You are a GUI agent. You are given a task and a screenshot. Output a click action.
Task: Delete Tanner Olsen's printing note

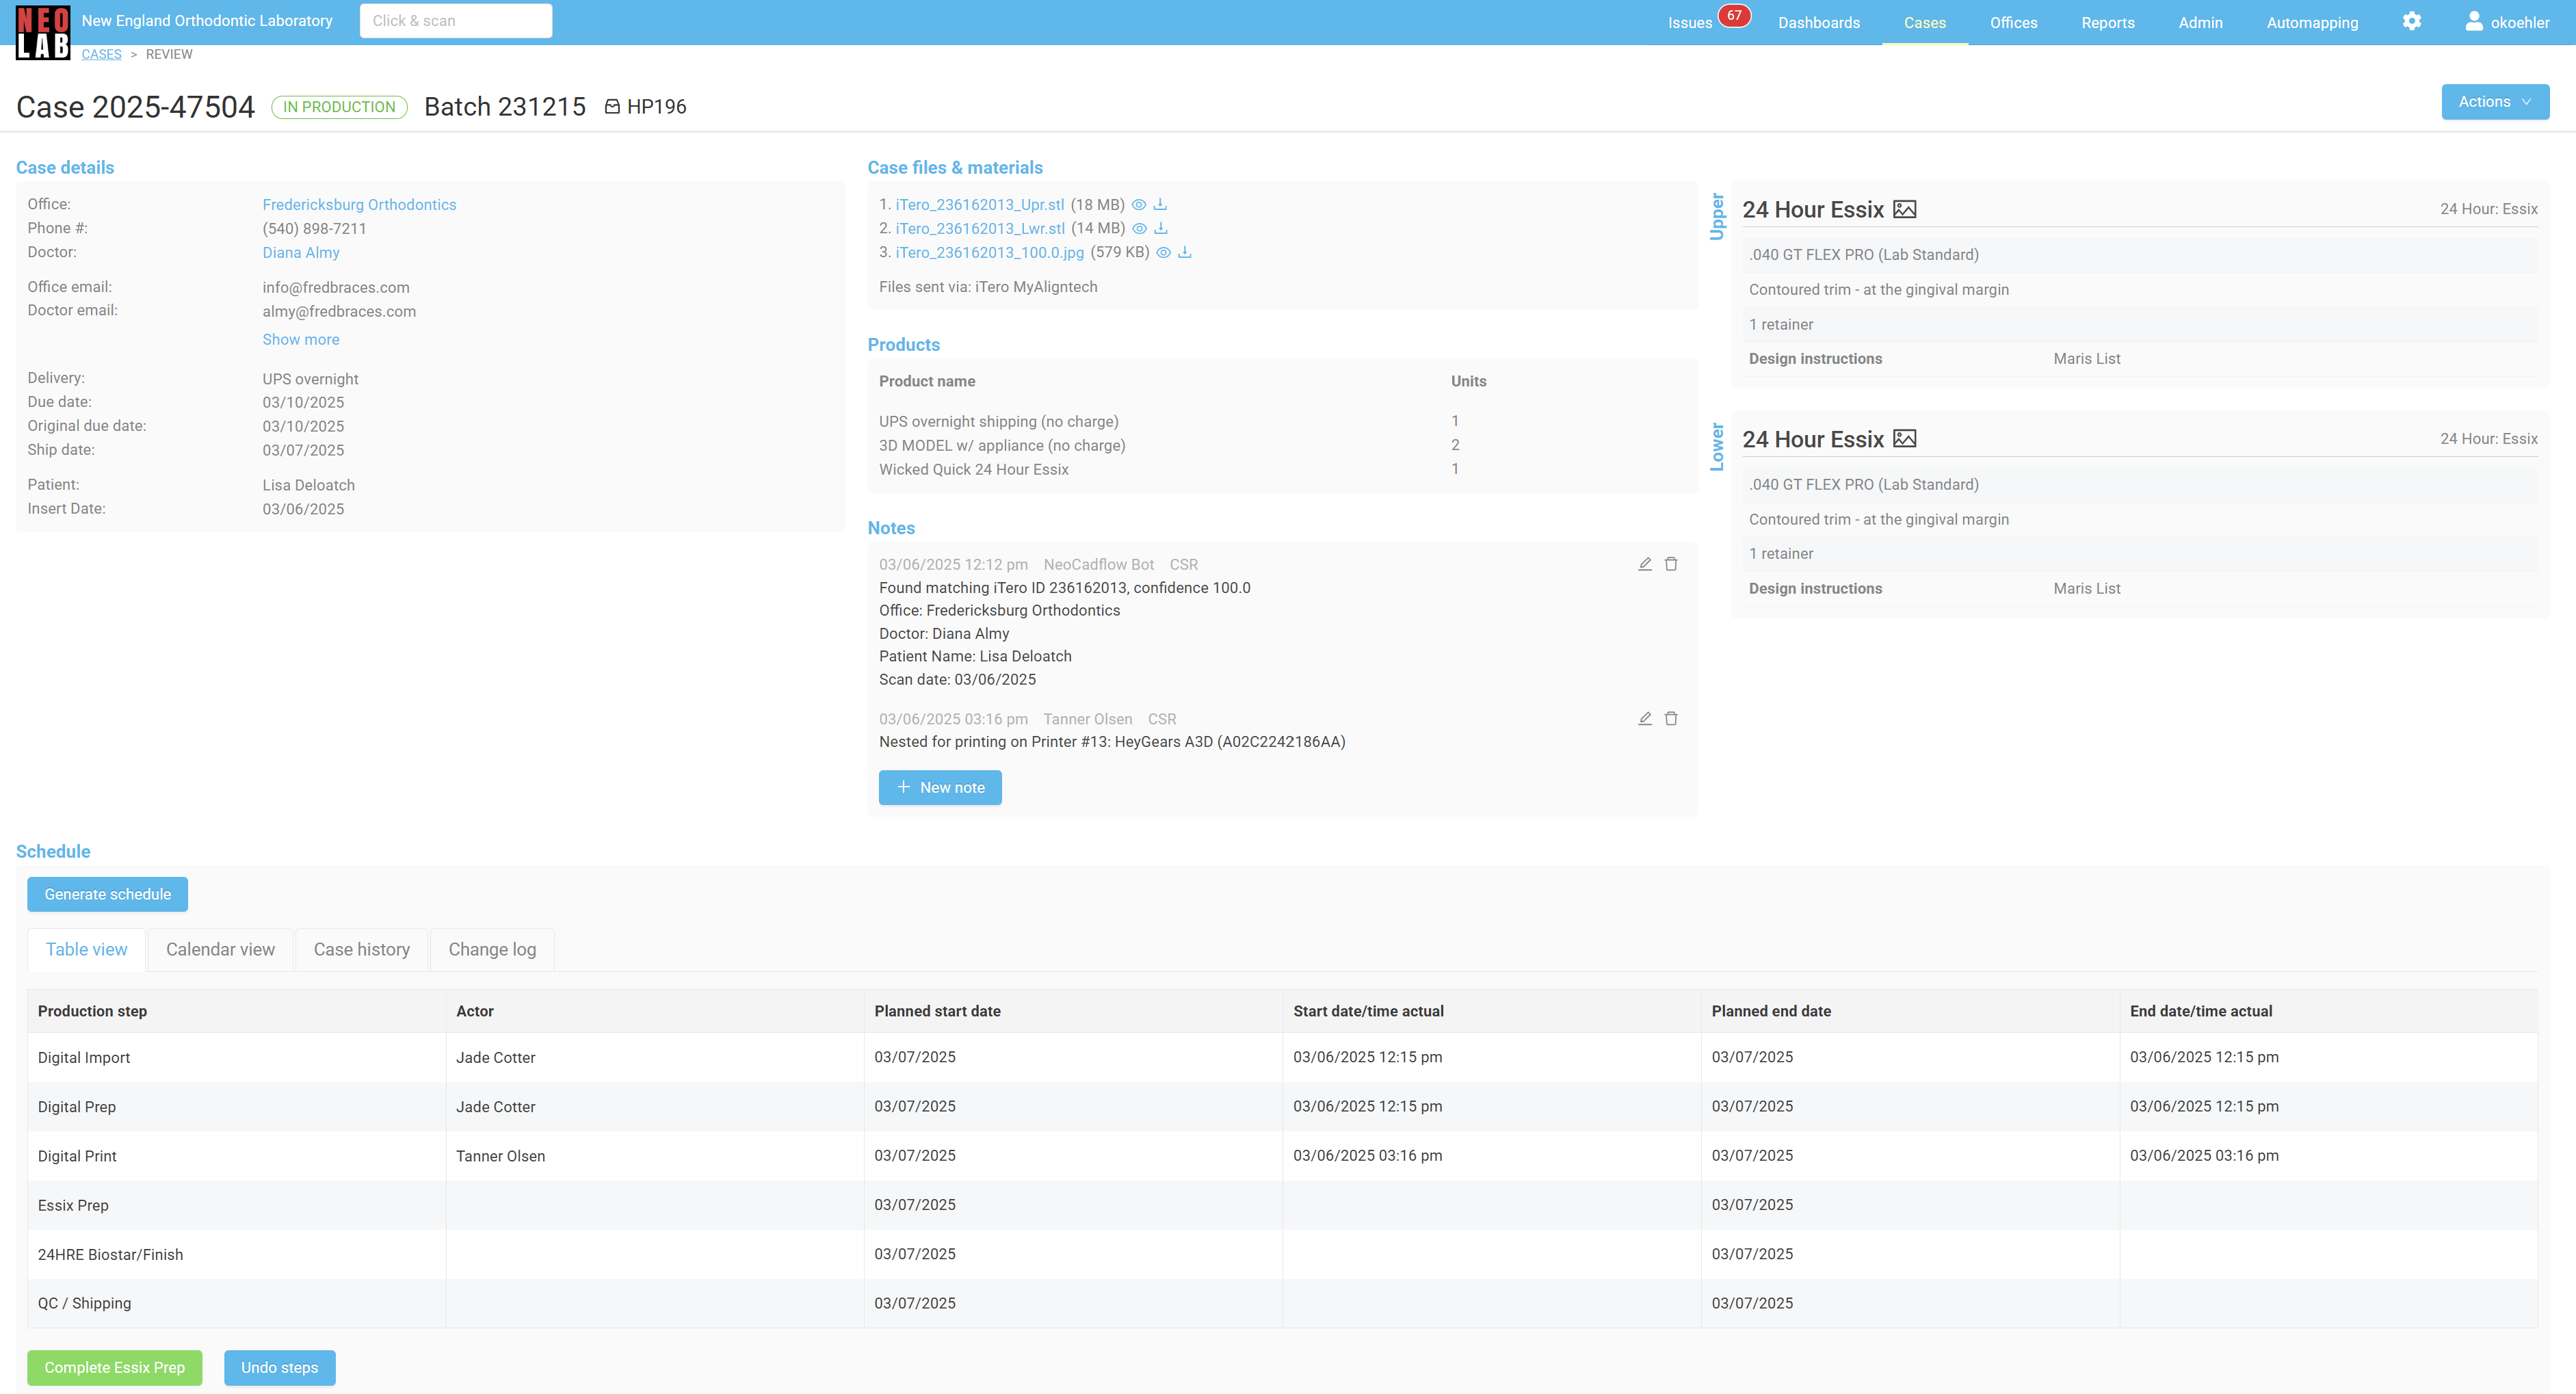[x=1671, y=718]
